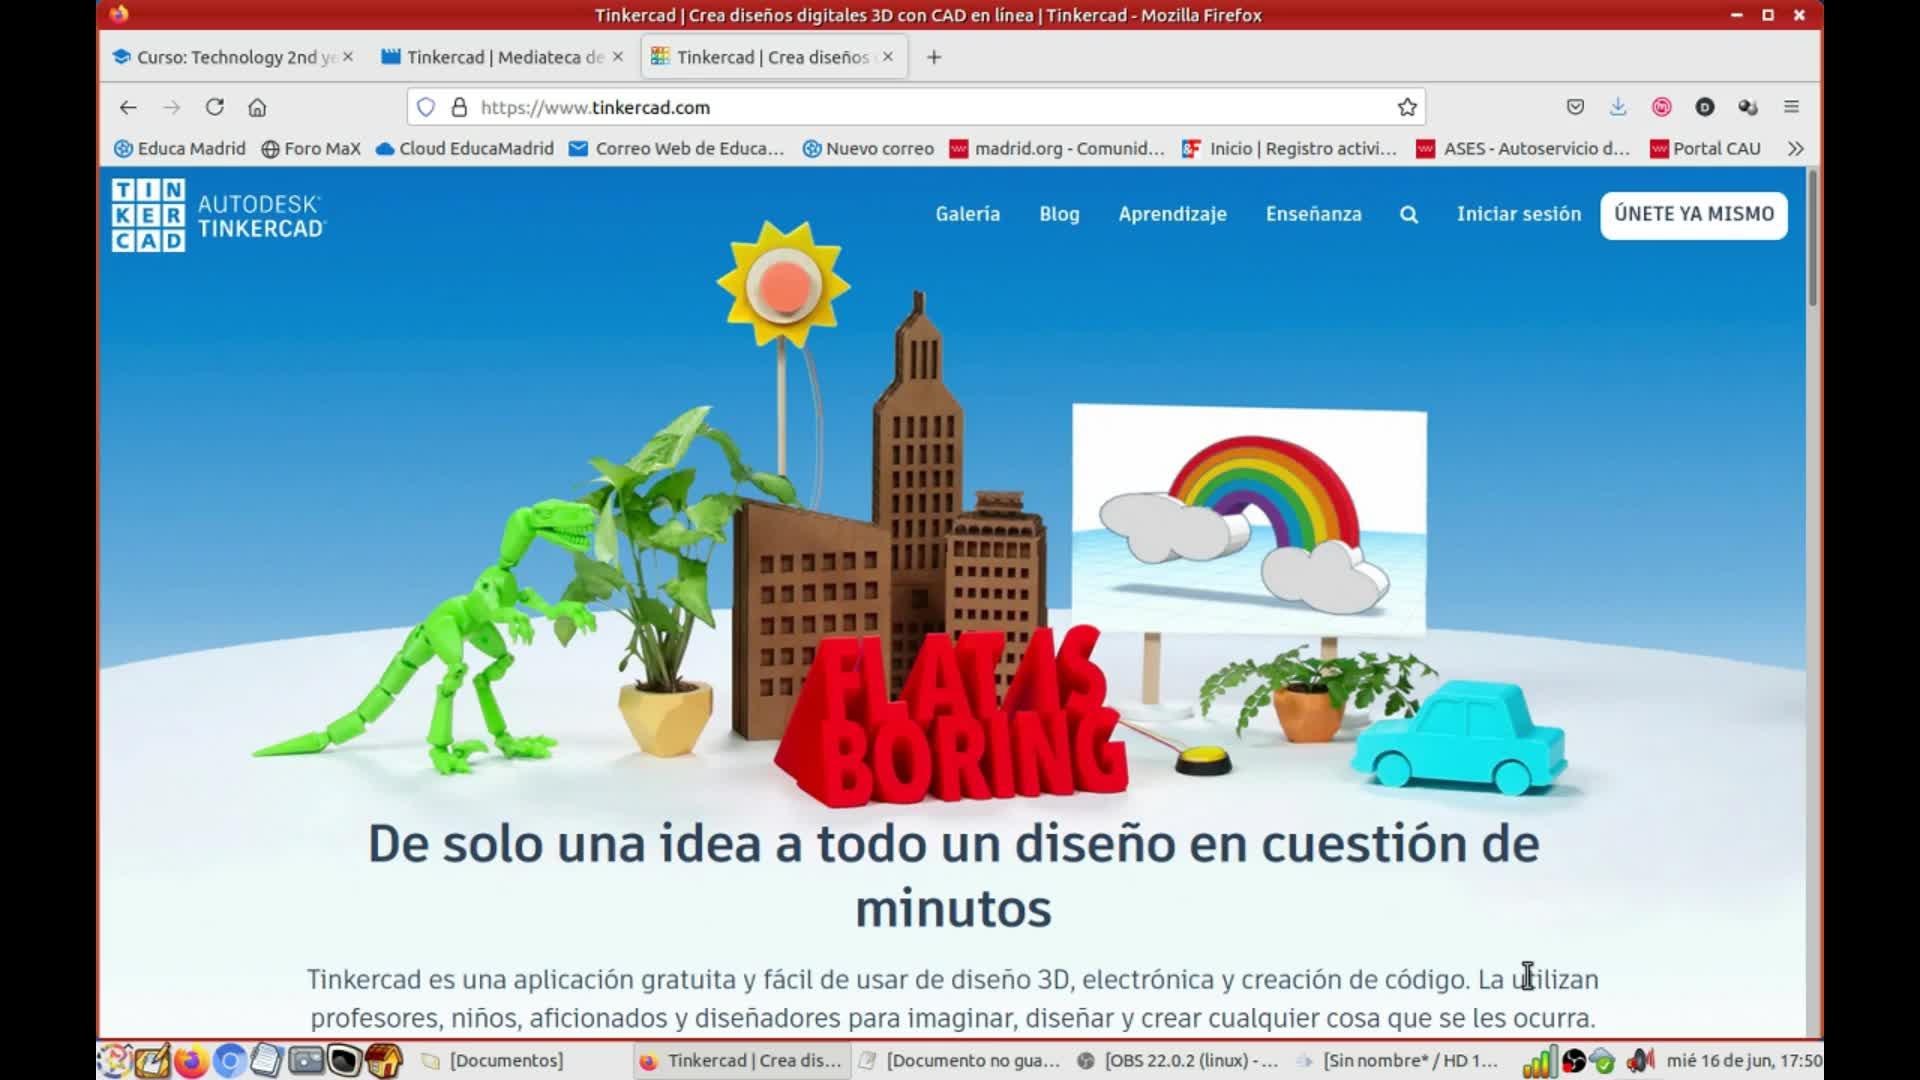Click the tracking protection shield icon
The width and height of the screenshot is (1920, 1080).
point(426,107)
